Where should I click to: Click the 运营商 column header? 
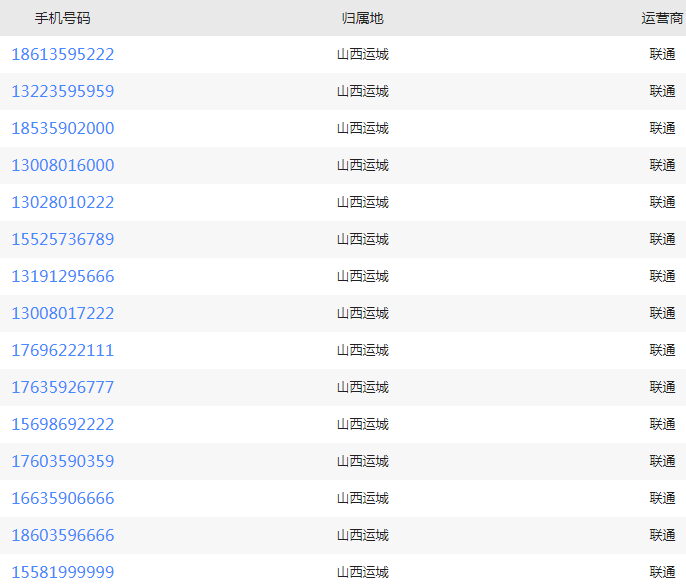pyautogui.click(x=662, y=18)
